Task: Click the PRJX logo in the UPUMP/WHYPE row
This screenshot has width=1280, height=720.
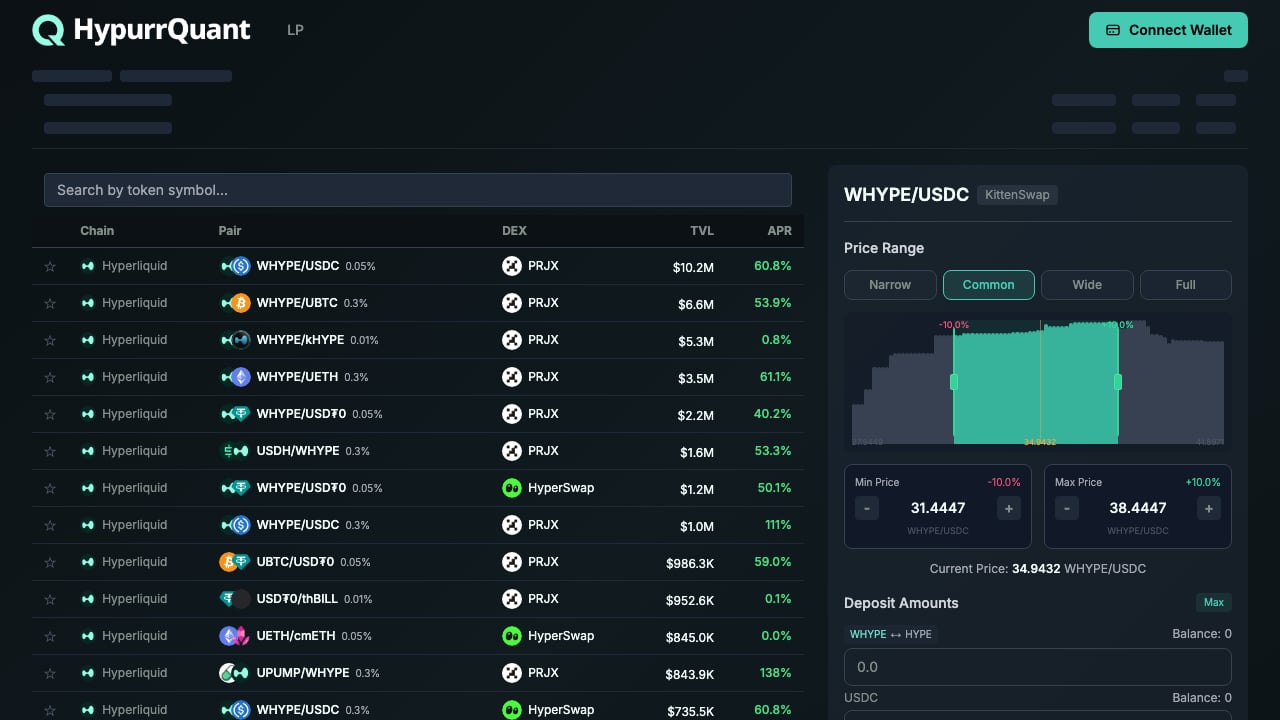Action: [512, 673]
